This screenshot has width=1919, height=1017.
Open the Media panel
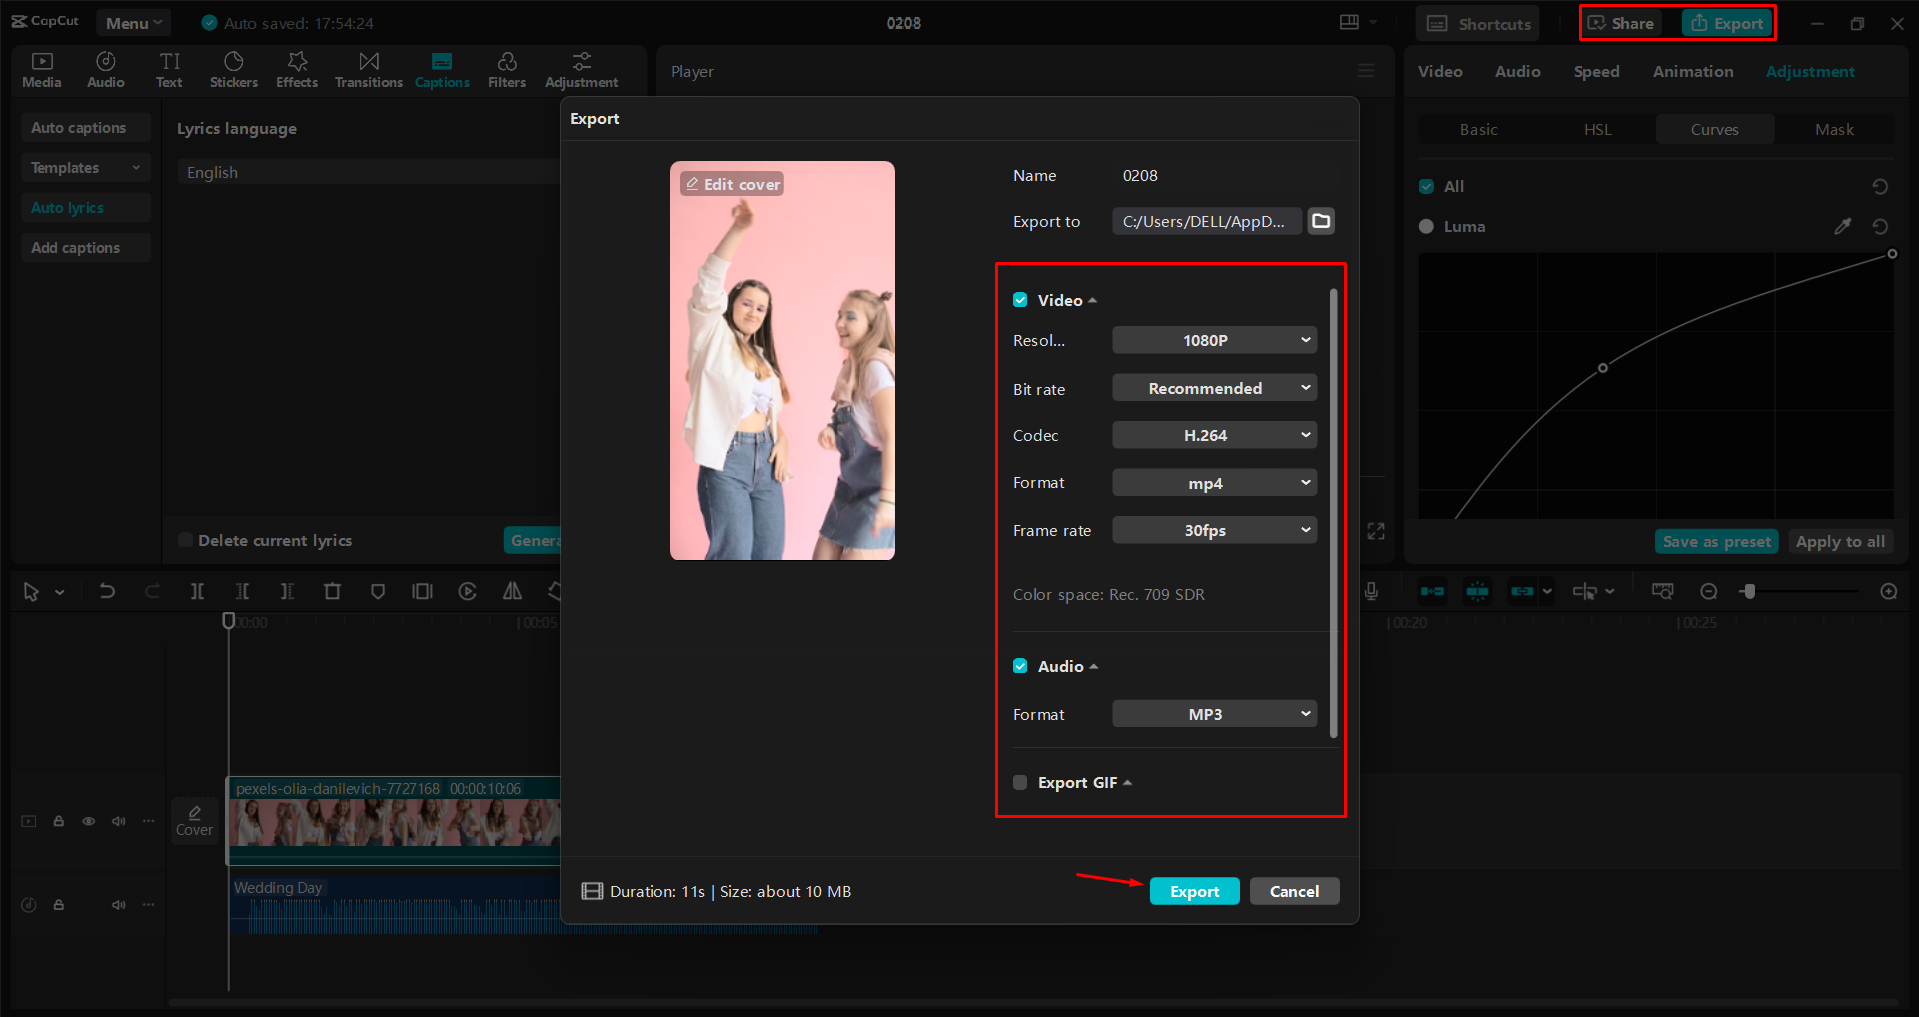(41, 69)
